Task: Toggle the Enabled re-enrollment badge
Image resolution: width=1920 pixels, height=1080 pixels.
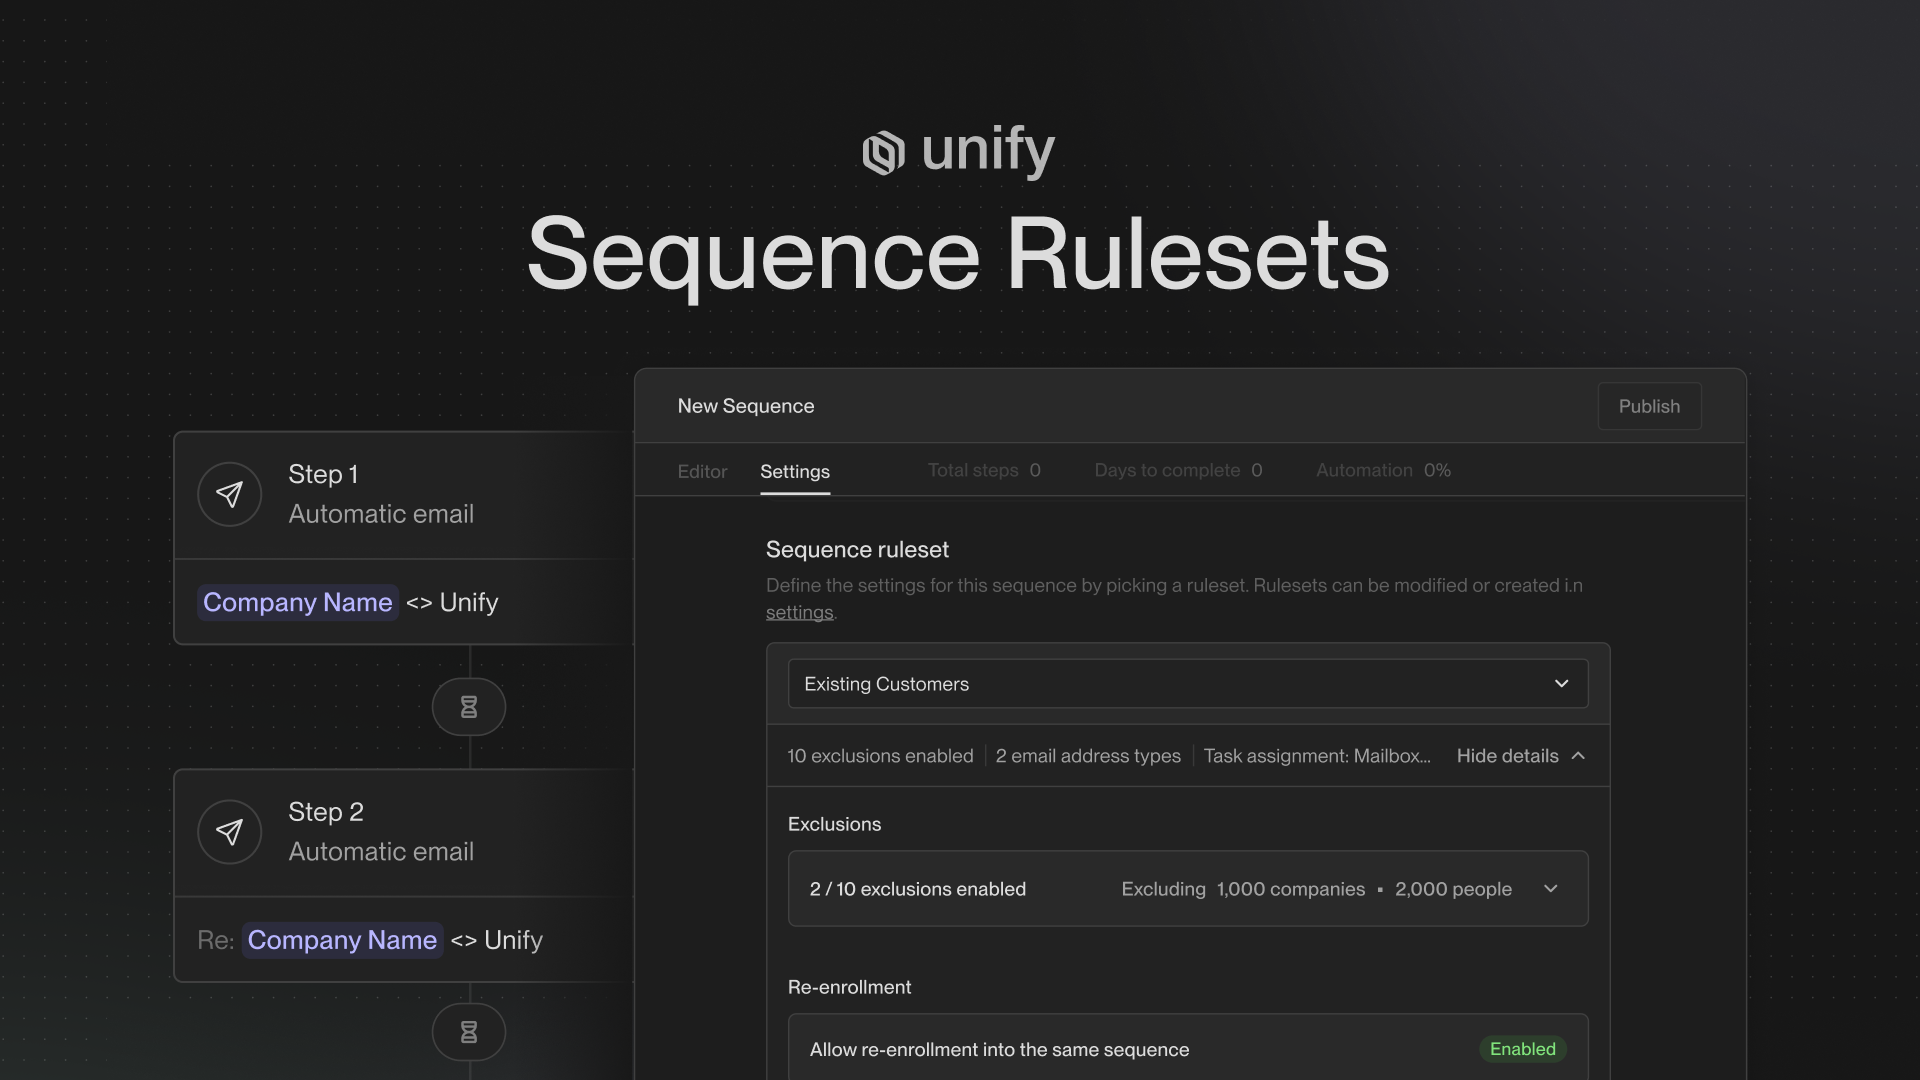Action: [x=1522, y=1049]
